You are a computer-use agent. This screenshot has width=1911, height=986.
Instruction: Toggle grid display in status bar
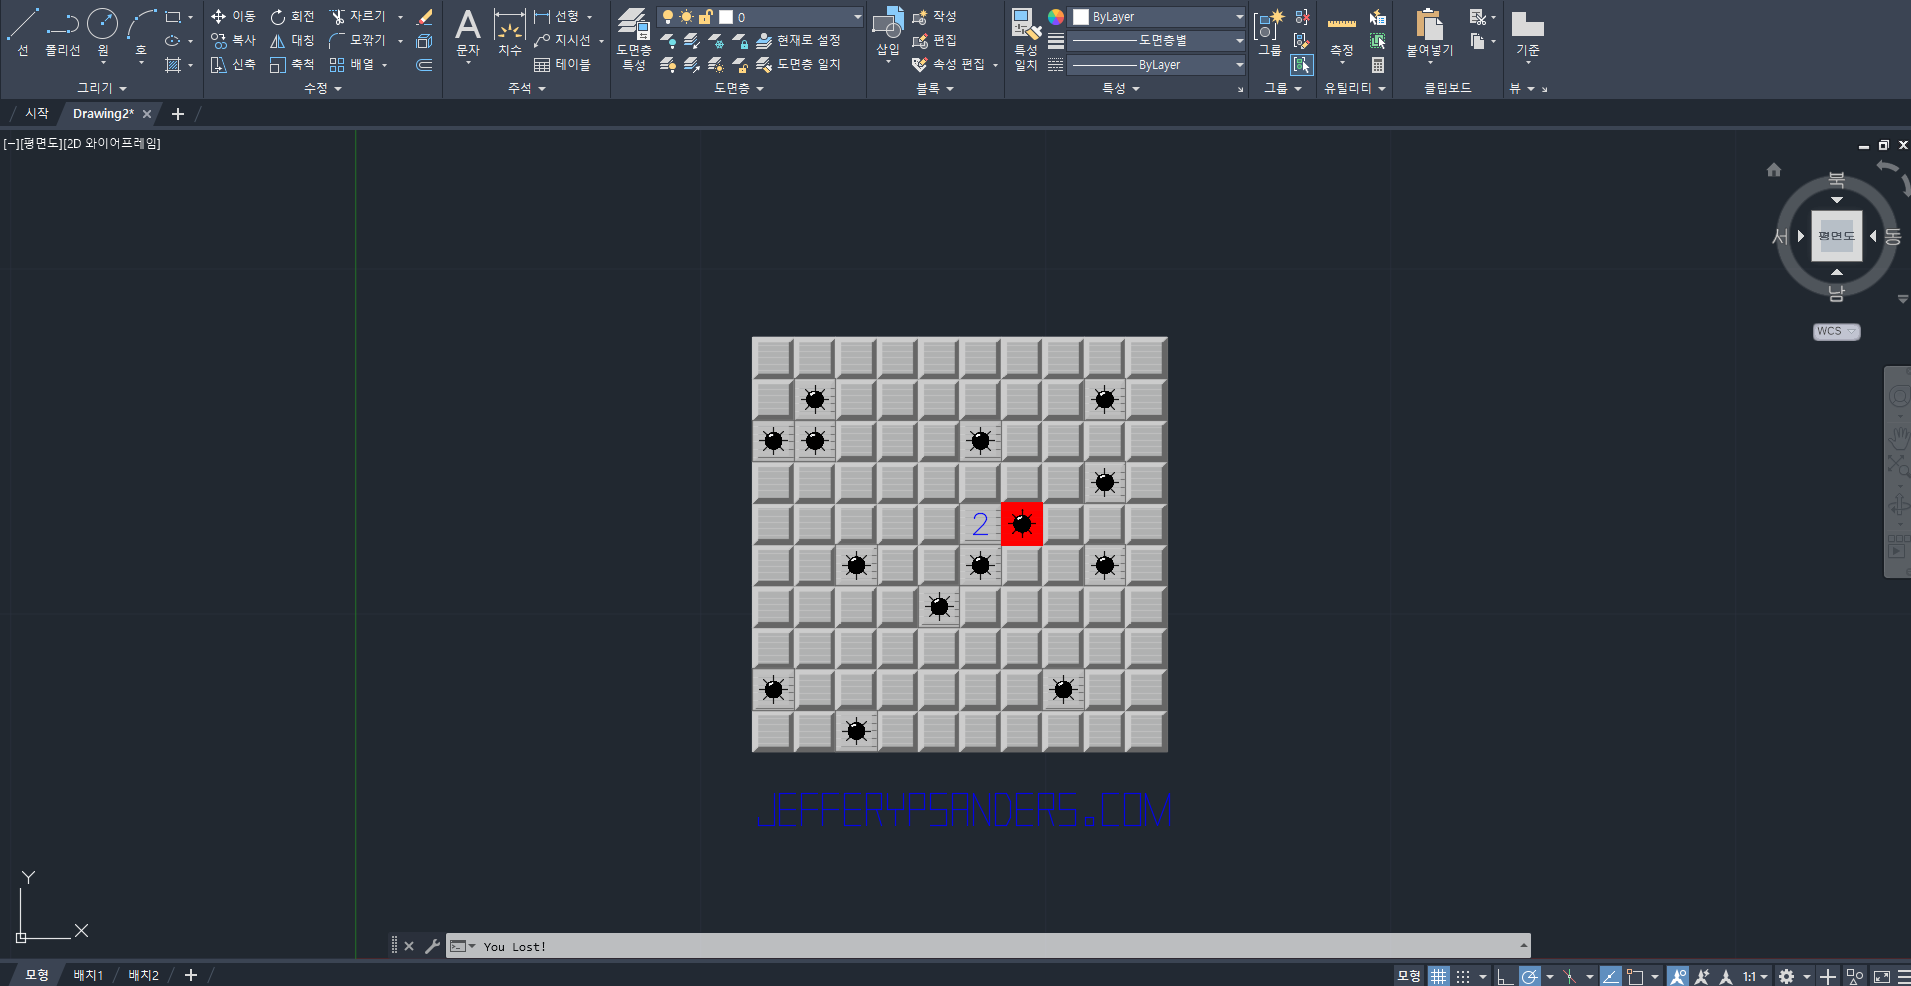1439,976
